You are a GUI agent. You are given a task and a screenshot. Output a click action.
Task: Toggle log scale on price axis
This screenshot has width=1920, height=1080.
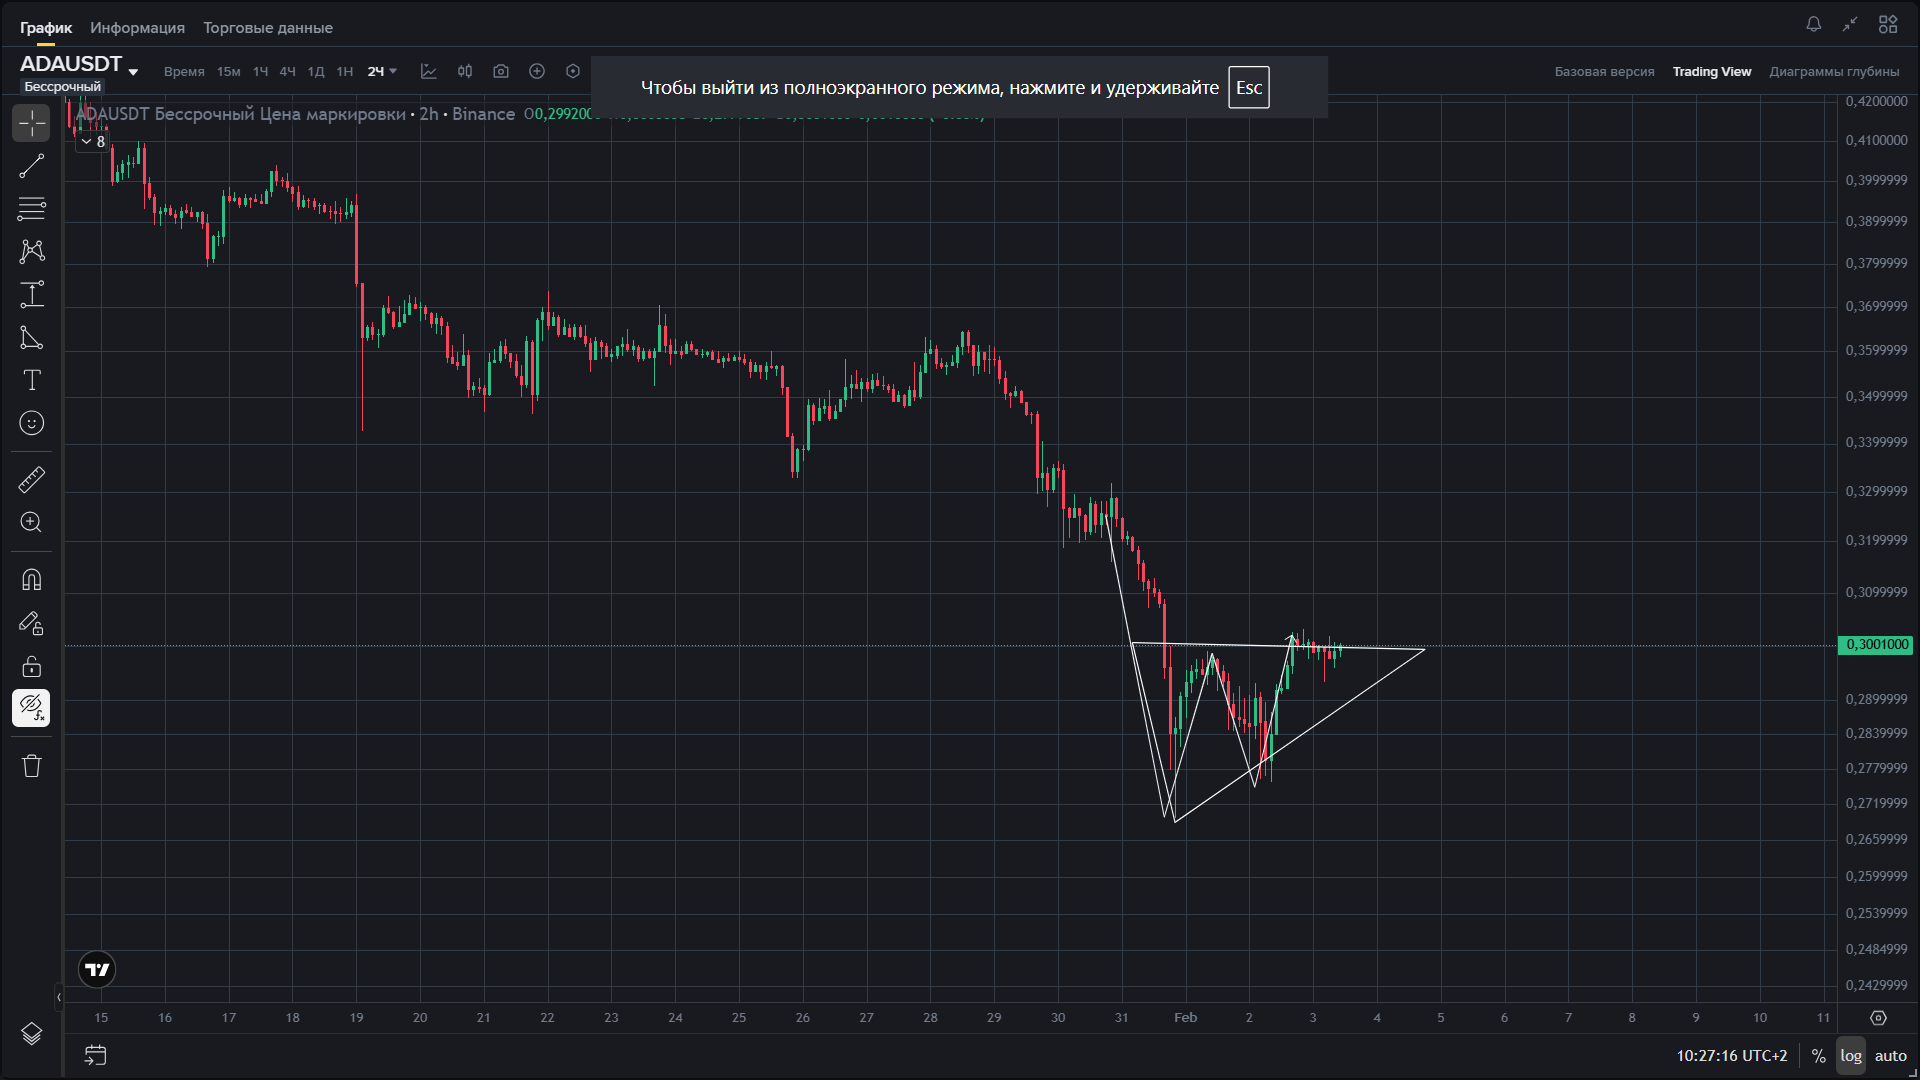1851,1056
